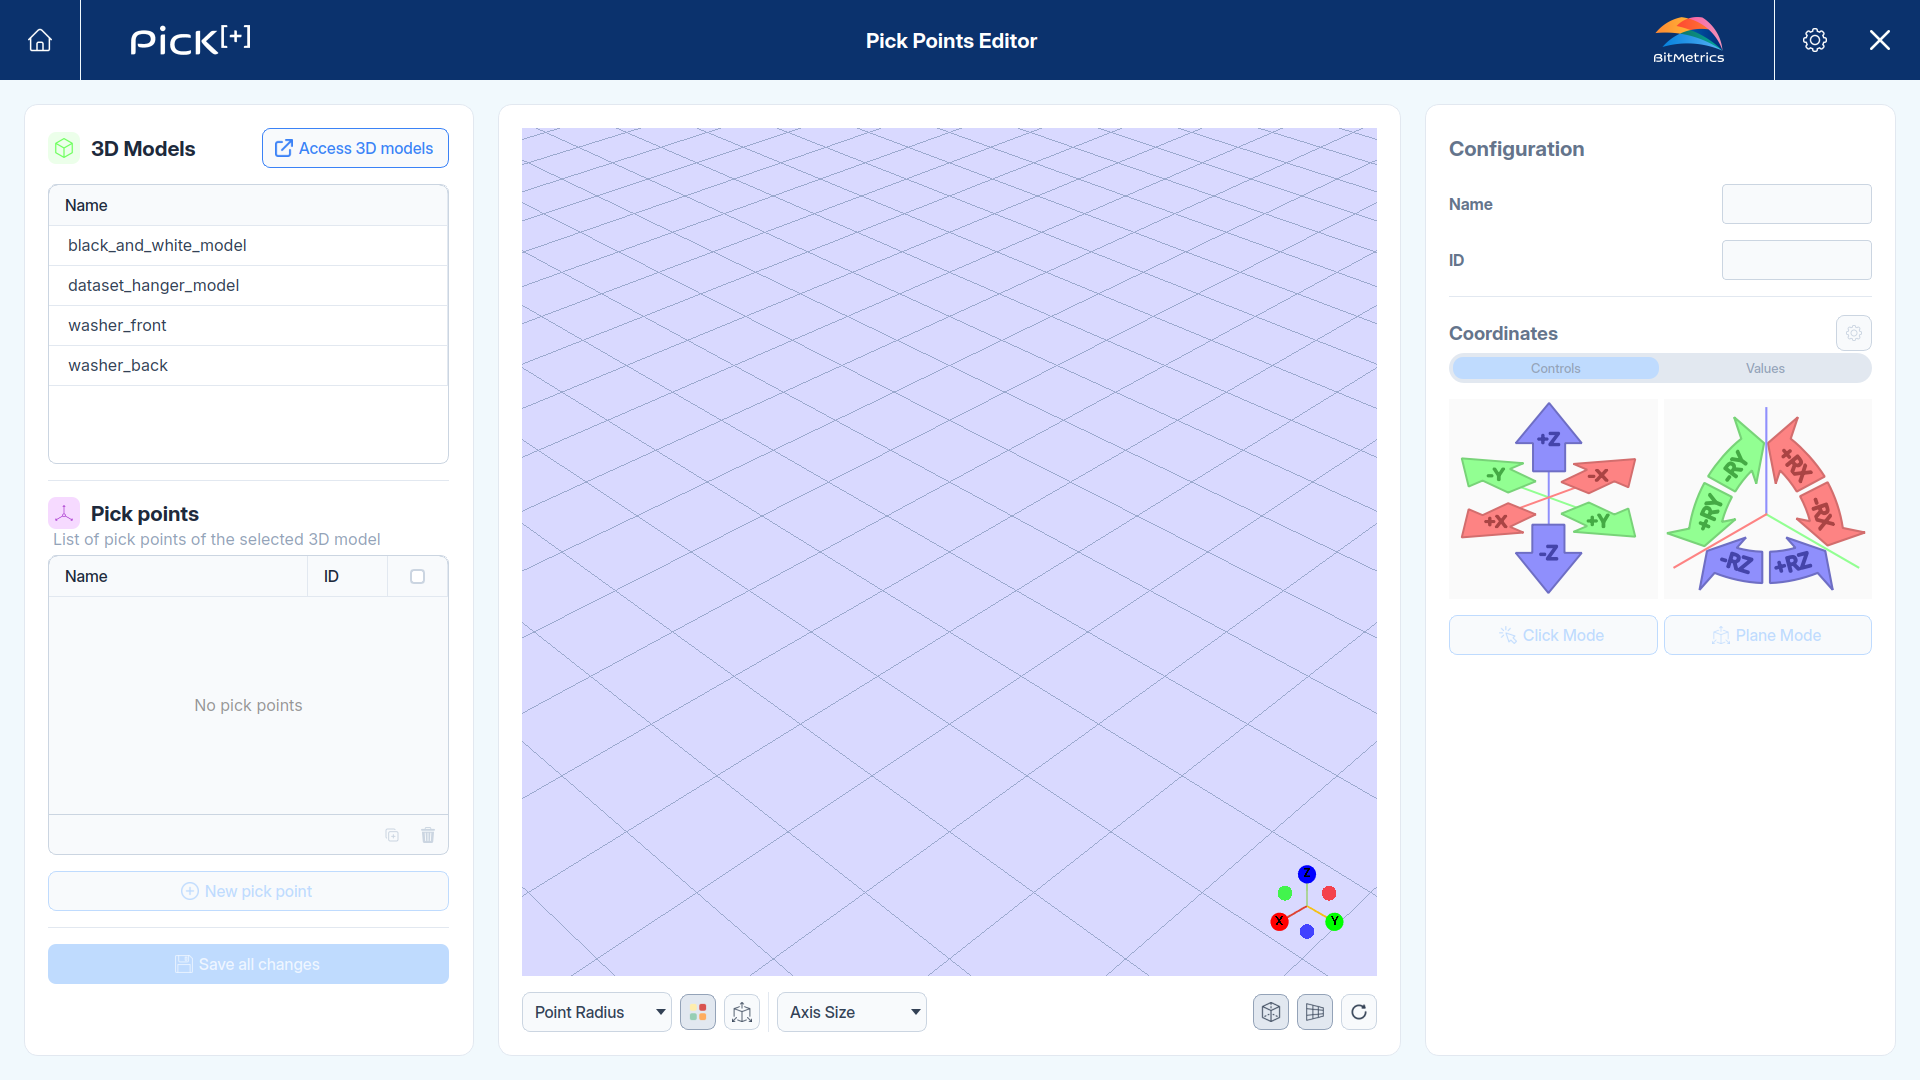1920x1080 pixels.
Task: Go to the home screen icon
Action: (40, 40)
